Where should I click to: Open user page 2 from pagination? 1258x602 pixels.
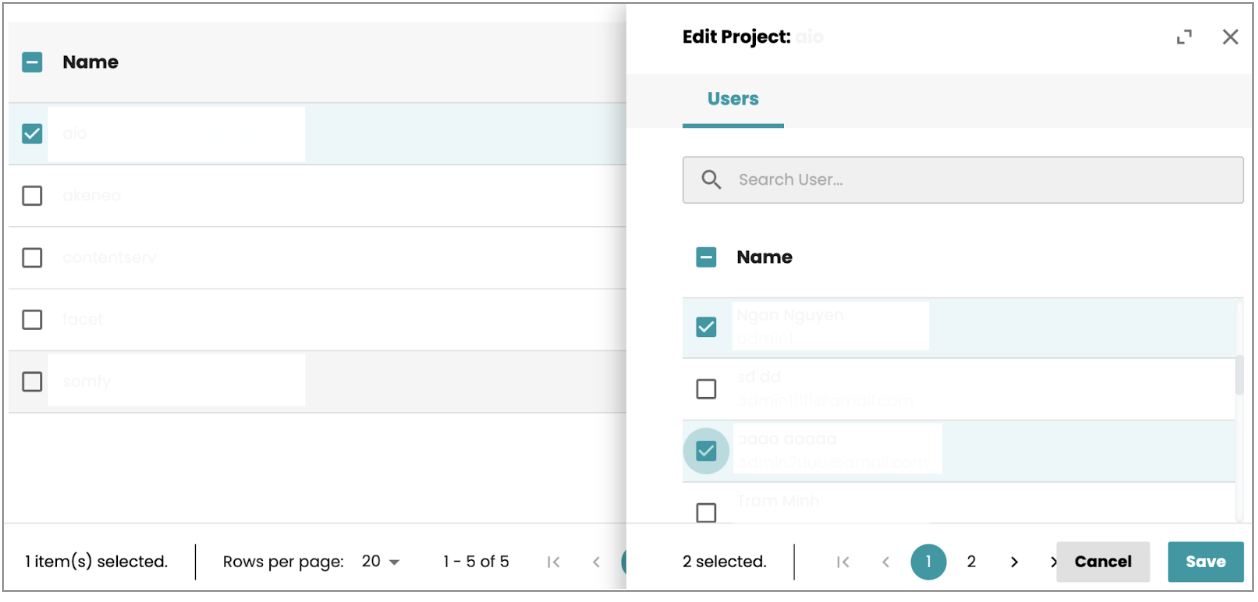click(x=970, y=561)
